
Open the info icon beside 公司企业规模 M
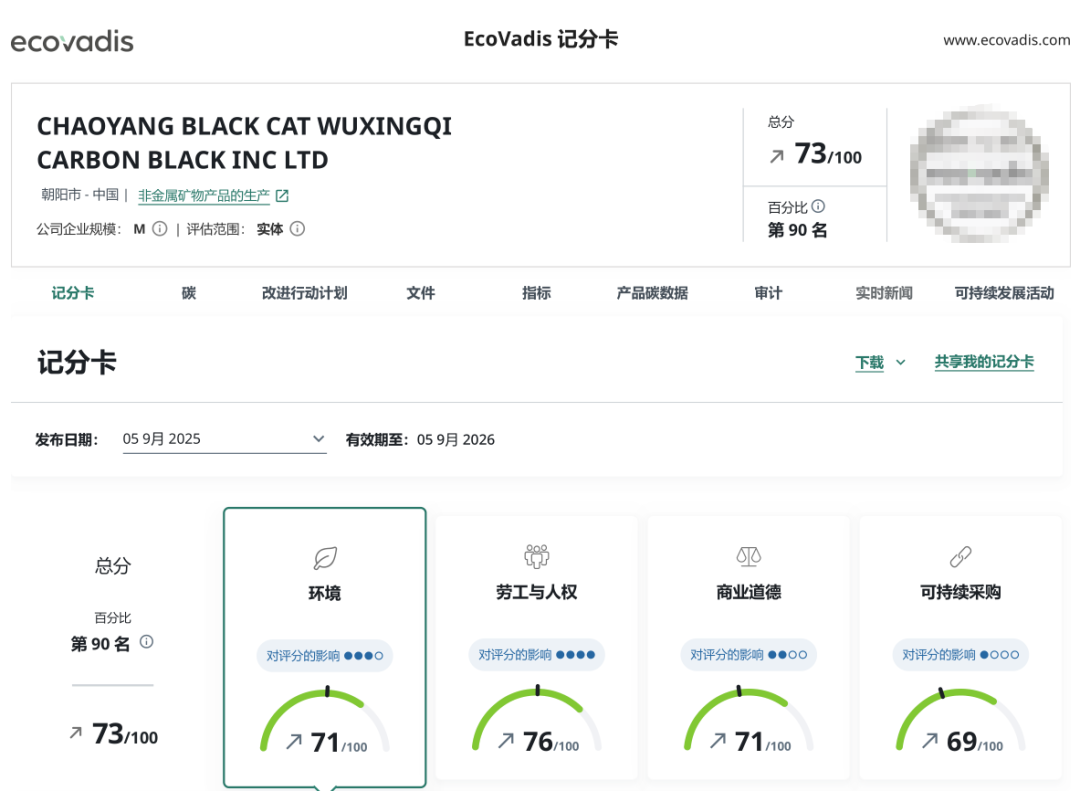(158, 229)
